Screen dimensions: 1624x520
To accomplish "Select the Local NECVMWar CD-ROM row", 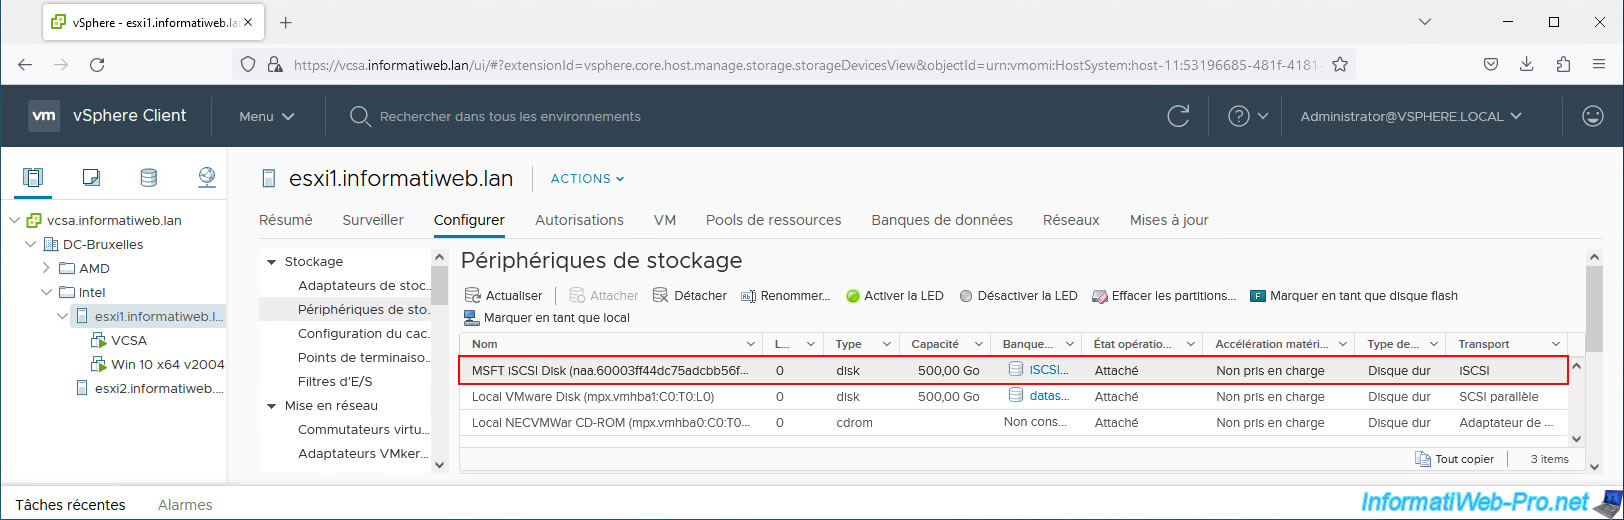I will pyautogui.click(x=1013, y=423).
